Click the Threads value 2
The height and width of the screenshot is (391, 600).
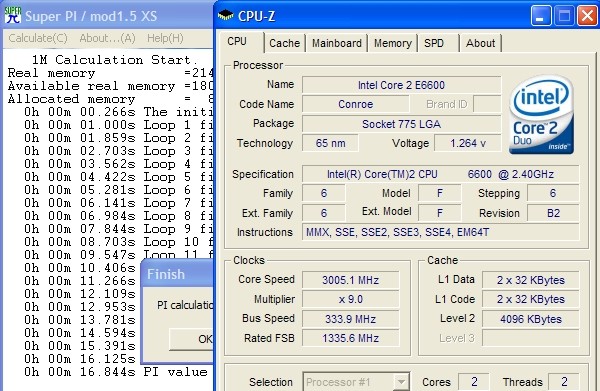pyautogui.click(x=564, y=381)
